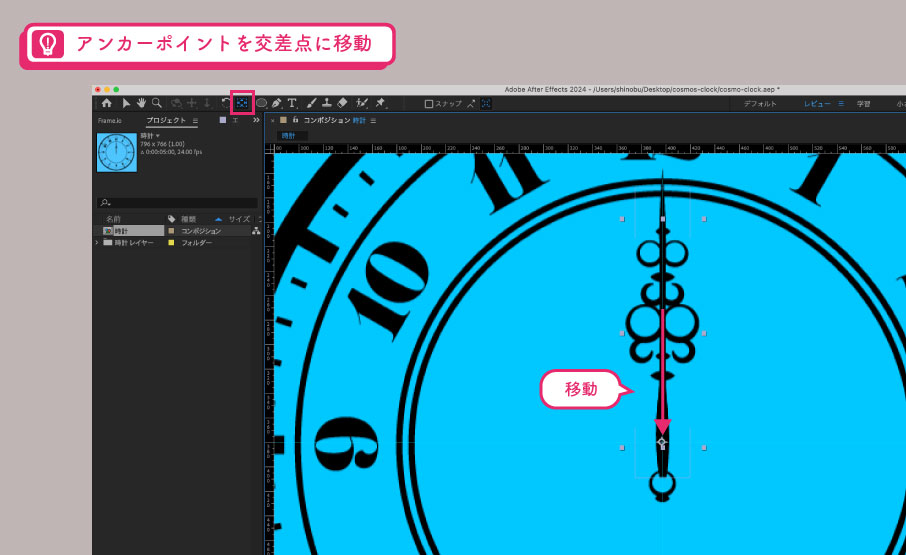This screenshot has width=906, height=555.
Task: Open the コンポジション panel menu
Action: click(373, 120)
